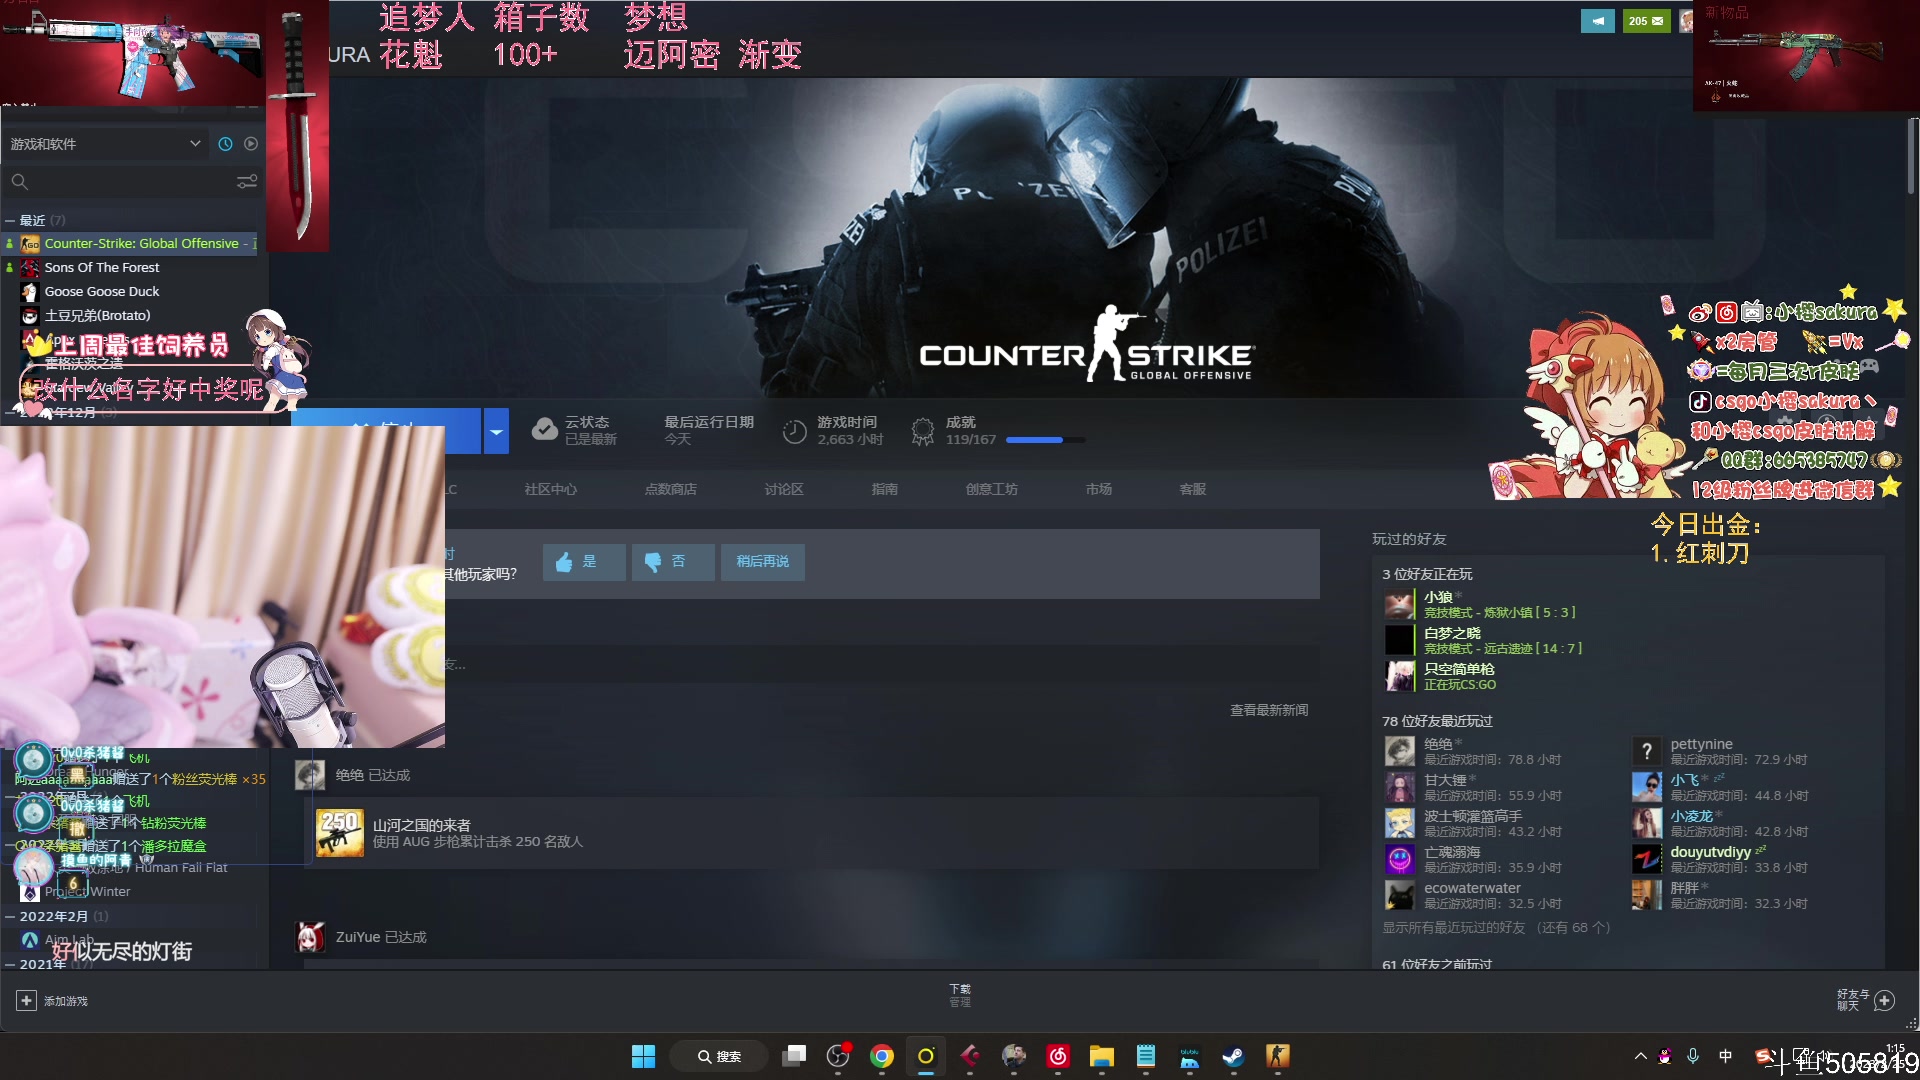Click 查看最新新闻 link
The image size is (1920, 1080).
(x=1268, y=710)
